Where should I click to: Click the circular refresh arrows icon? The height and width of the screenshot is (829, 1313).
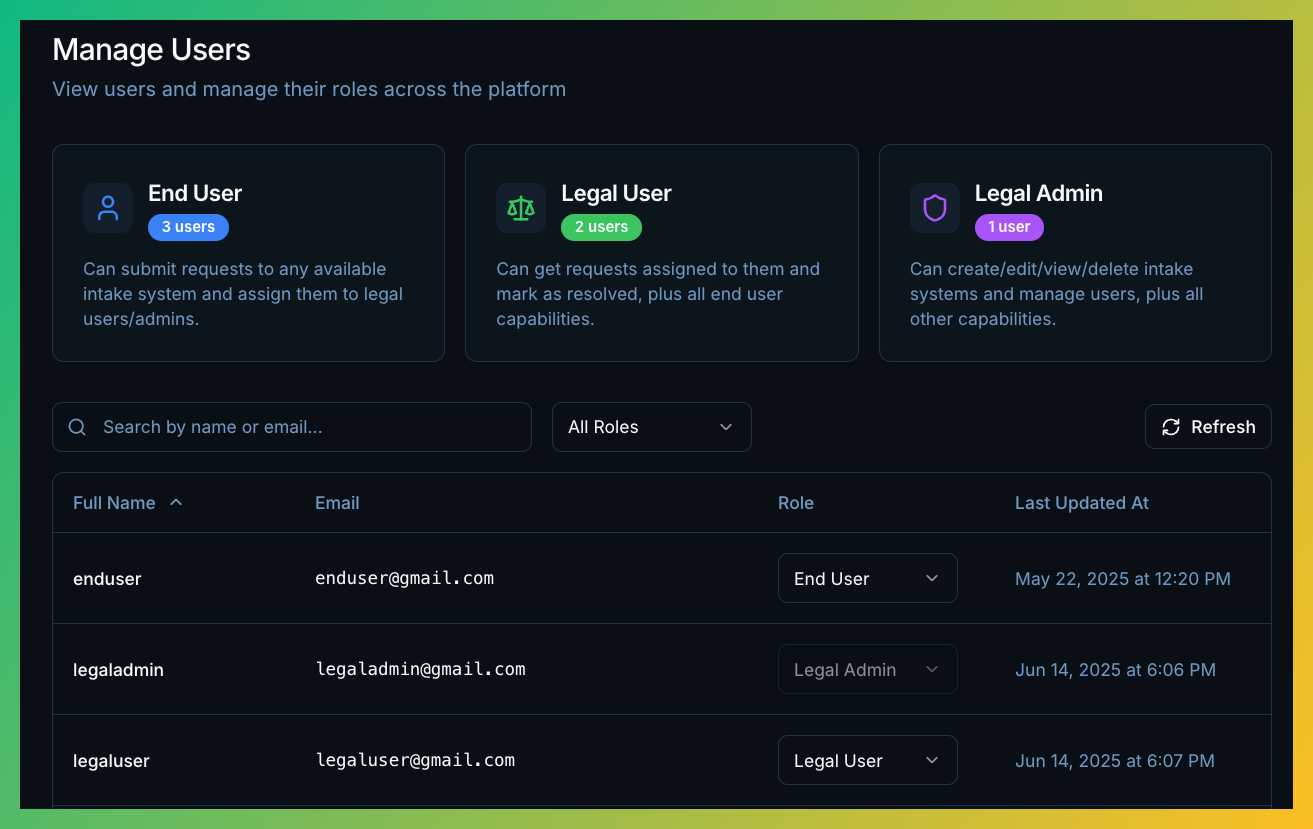coord(1171,427)
